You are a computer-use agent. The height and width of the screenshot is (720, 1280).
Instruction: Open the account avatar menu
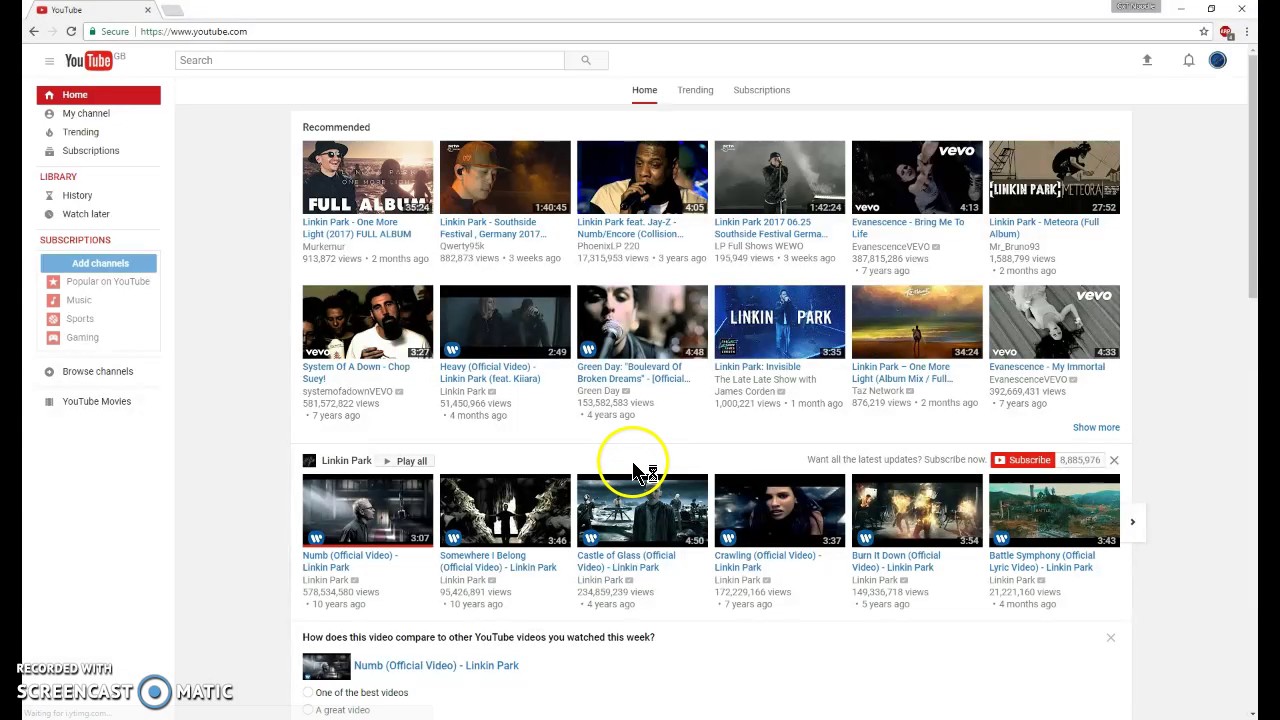point(1217,60)
